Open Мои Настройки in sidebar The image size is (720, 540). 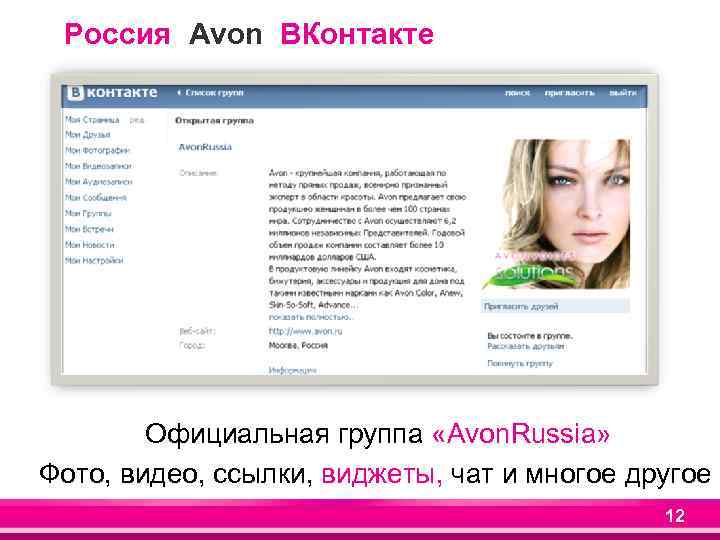tap(94, 261)
